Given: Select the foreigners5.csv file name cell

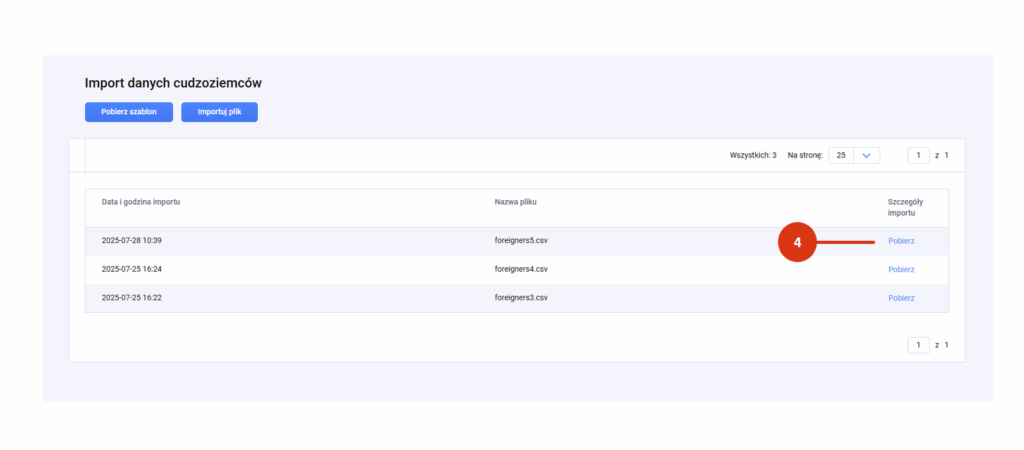Looking at the screenshot, I should (521, 240).
